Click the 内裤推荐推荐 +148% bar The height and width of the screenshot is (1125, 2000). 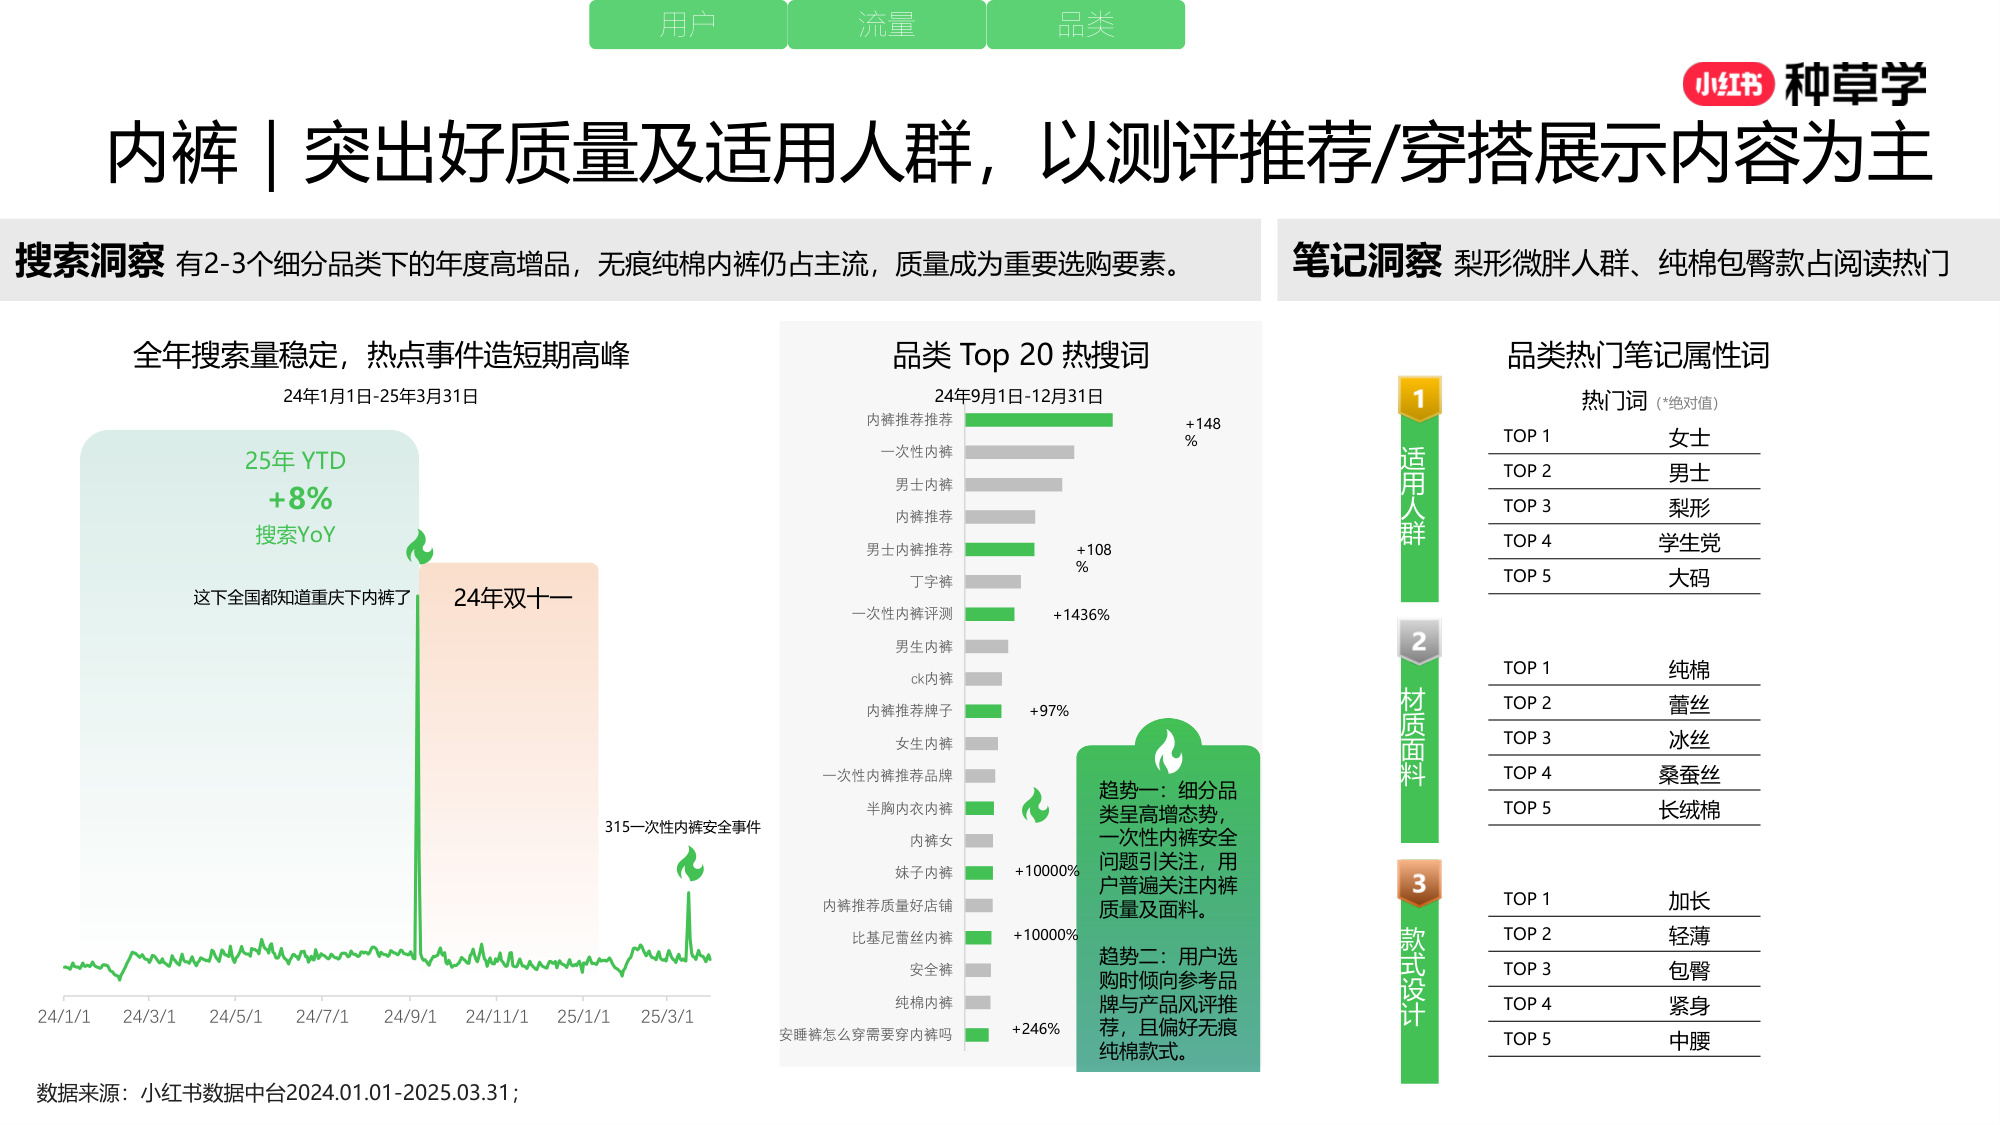click(1040, 422)
